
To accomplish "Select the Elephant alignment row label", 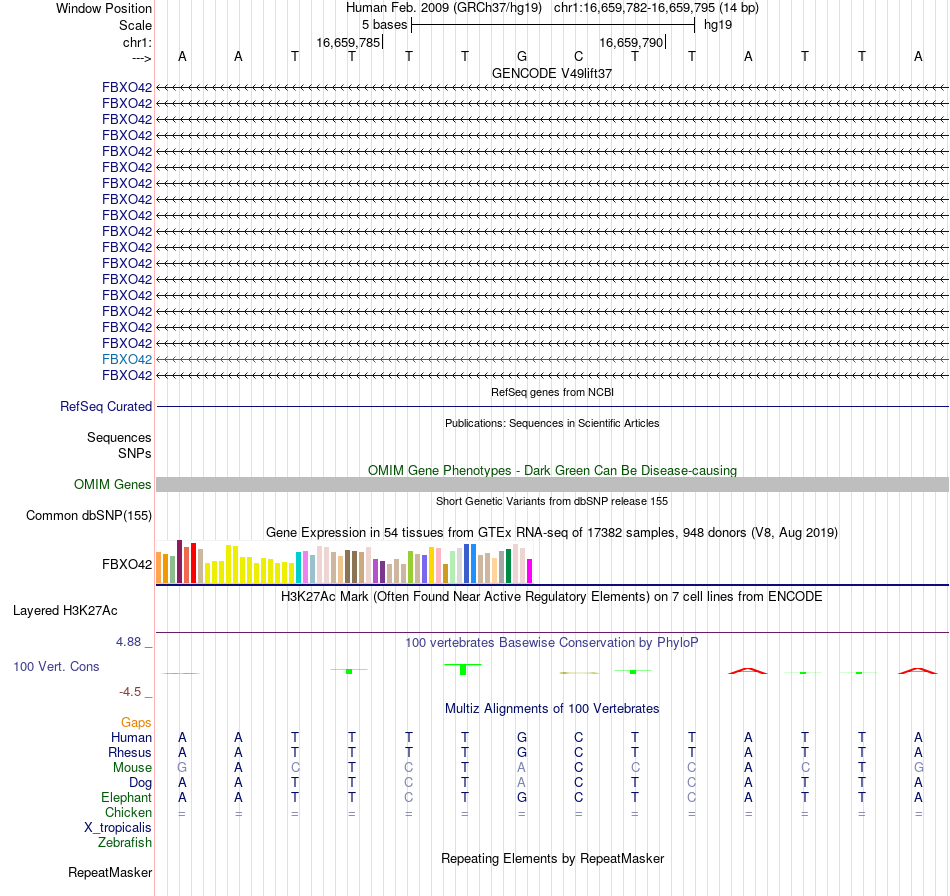I will (126, 798).
